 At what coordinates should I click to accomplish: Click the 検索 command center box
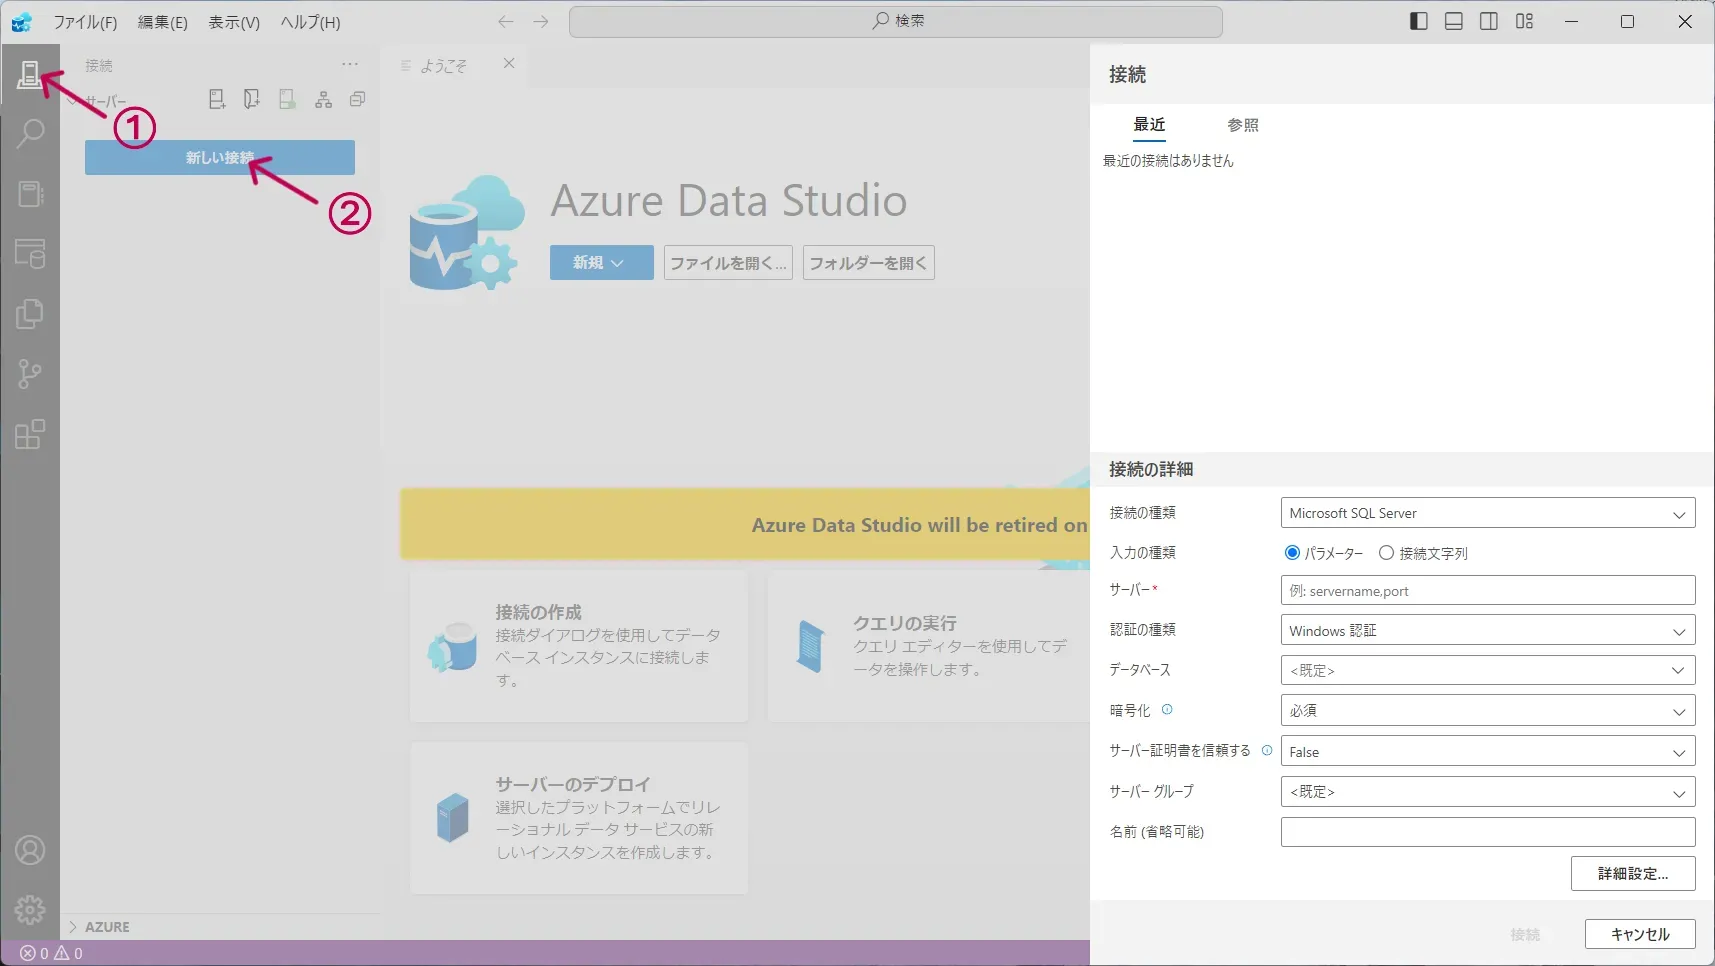tap(895, 21)
